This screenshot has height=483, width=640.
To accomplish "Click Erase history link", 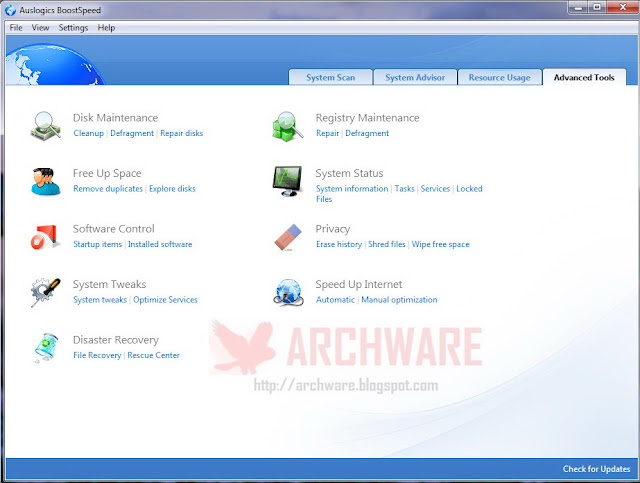I will pos(339,244).
